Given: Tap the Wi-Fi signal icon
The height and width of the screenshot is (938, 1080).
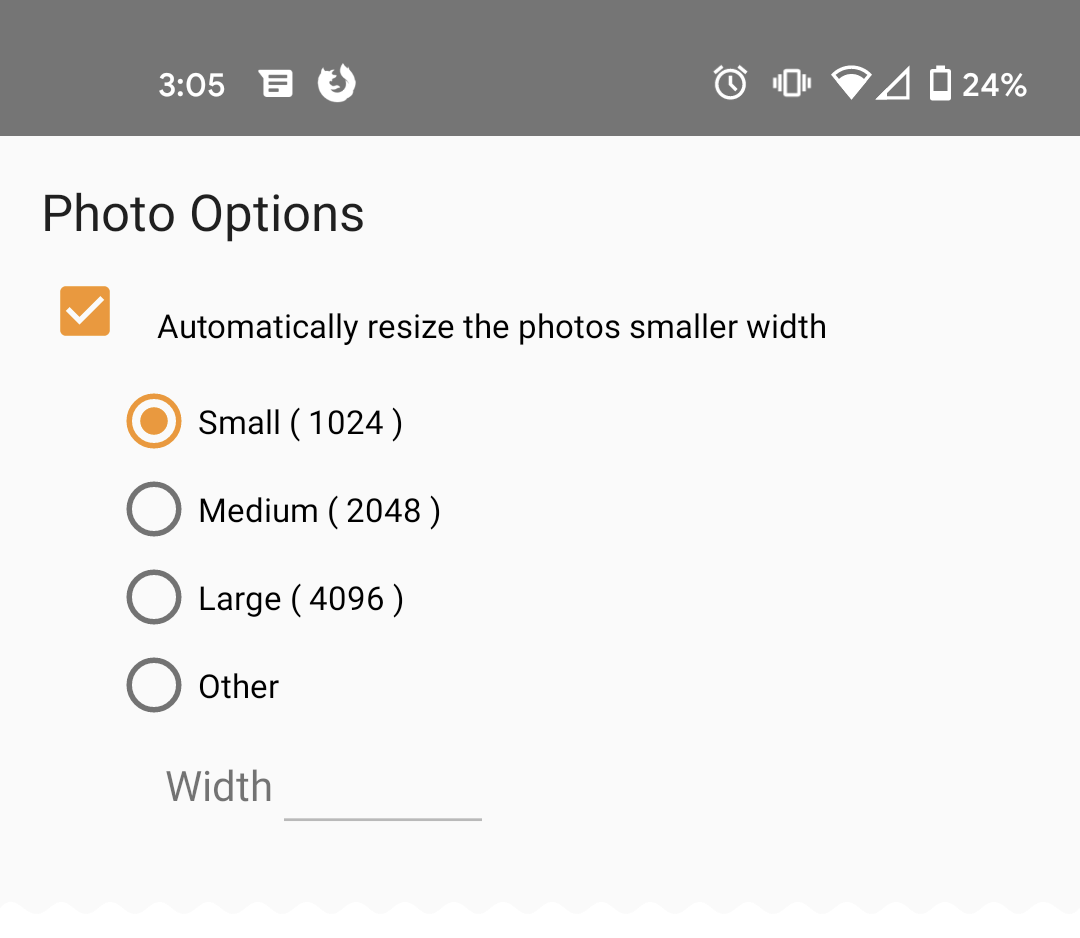Looking at the screenshot, I should 851,83.
